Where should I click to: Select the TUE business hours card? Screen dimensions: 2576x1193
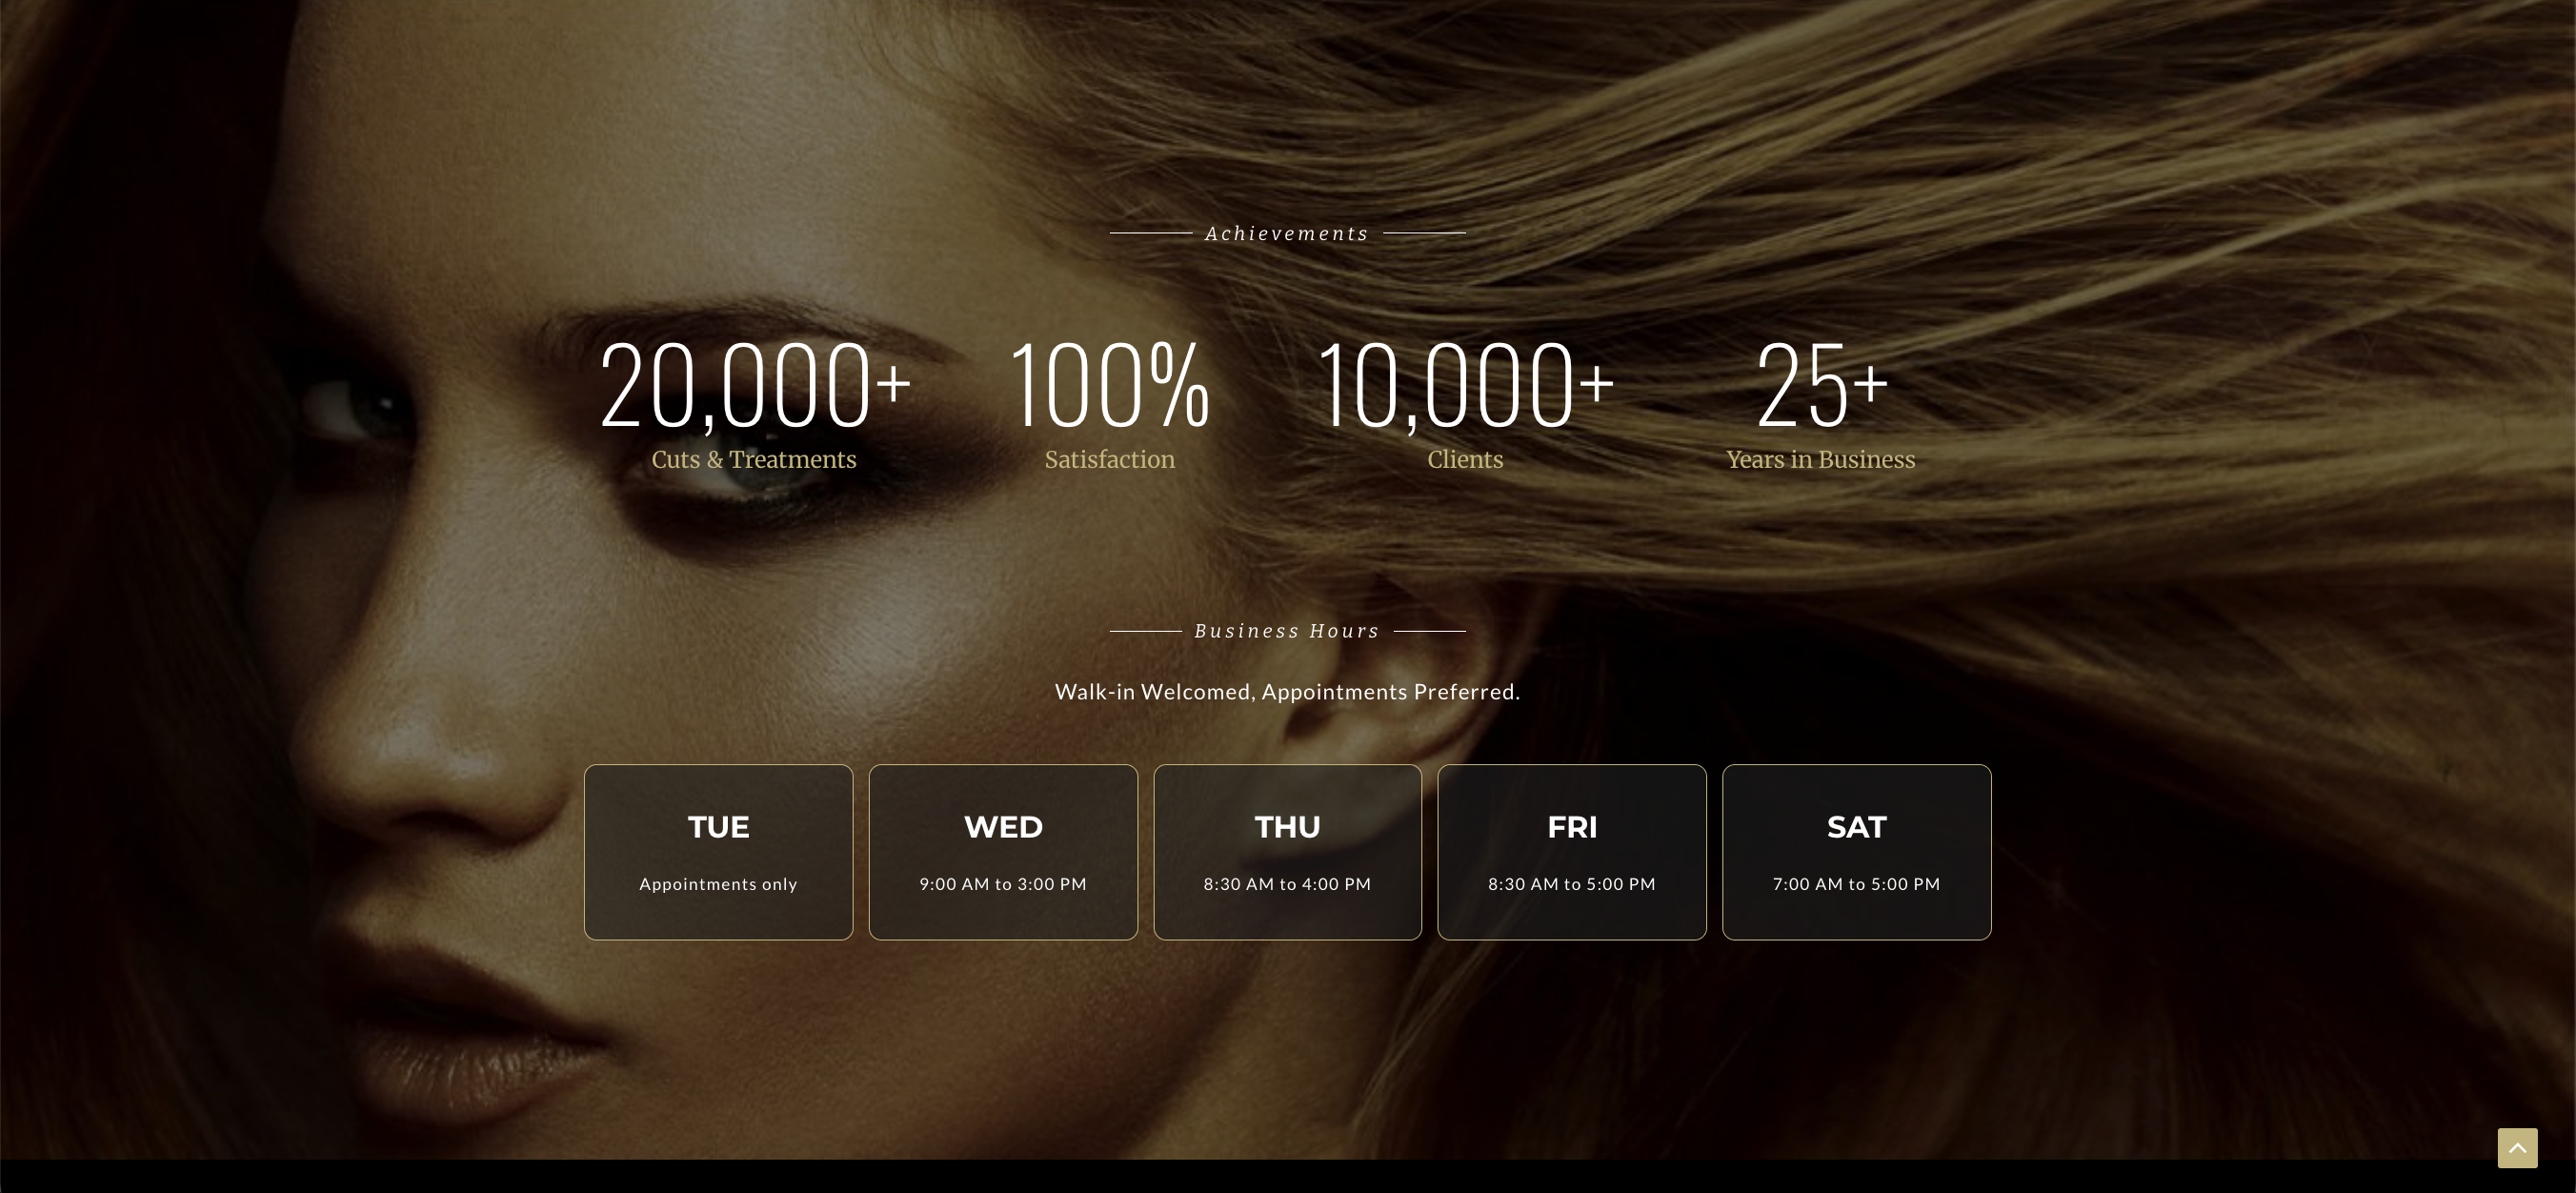pos(718,852)
